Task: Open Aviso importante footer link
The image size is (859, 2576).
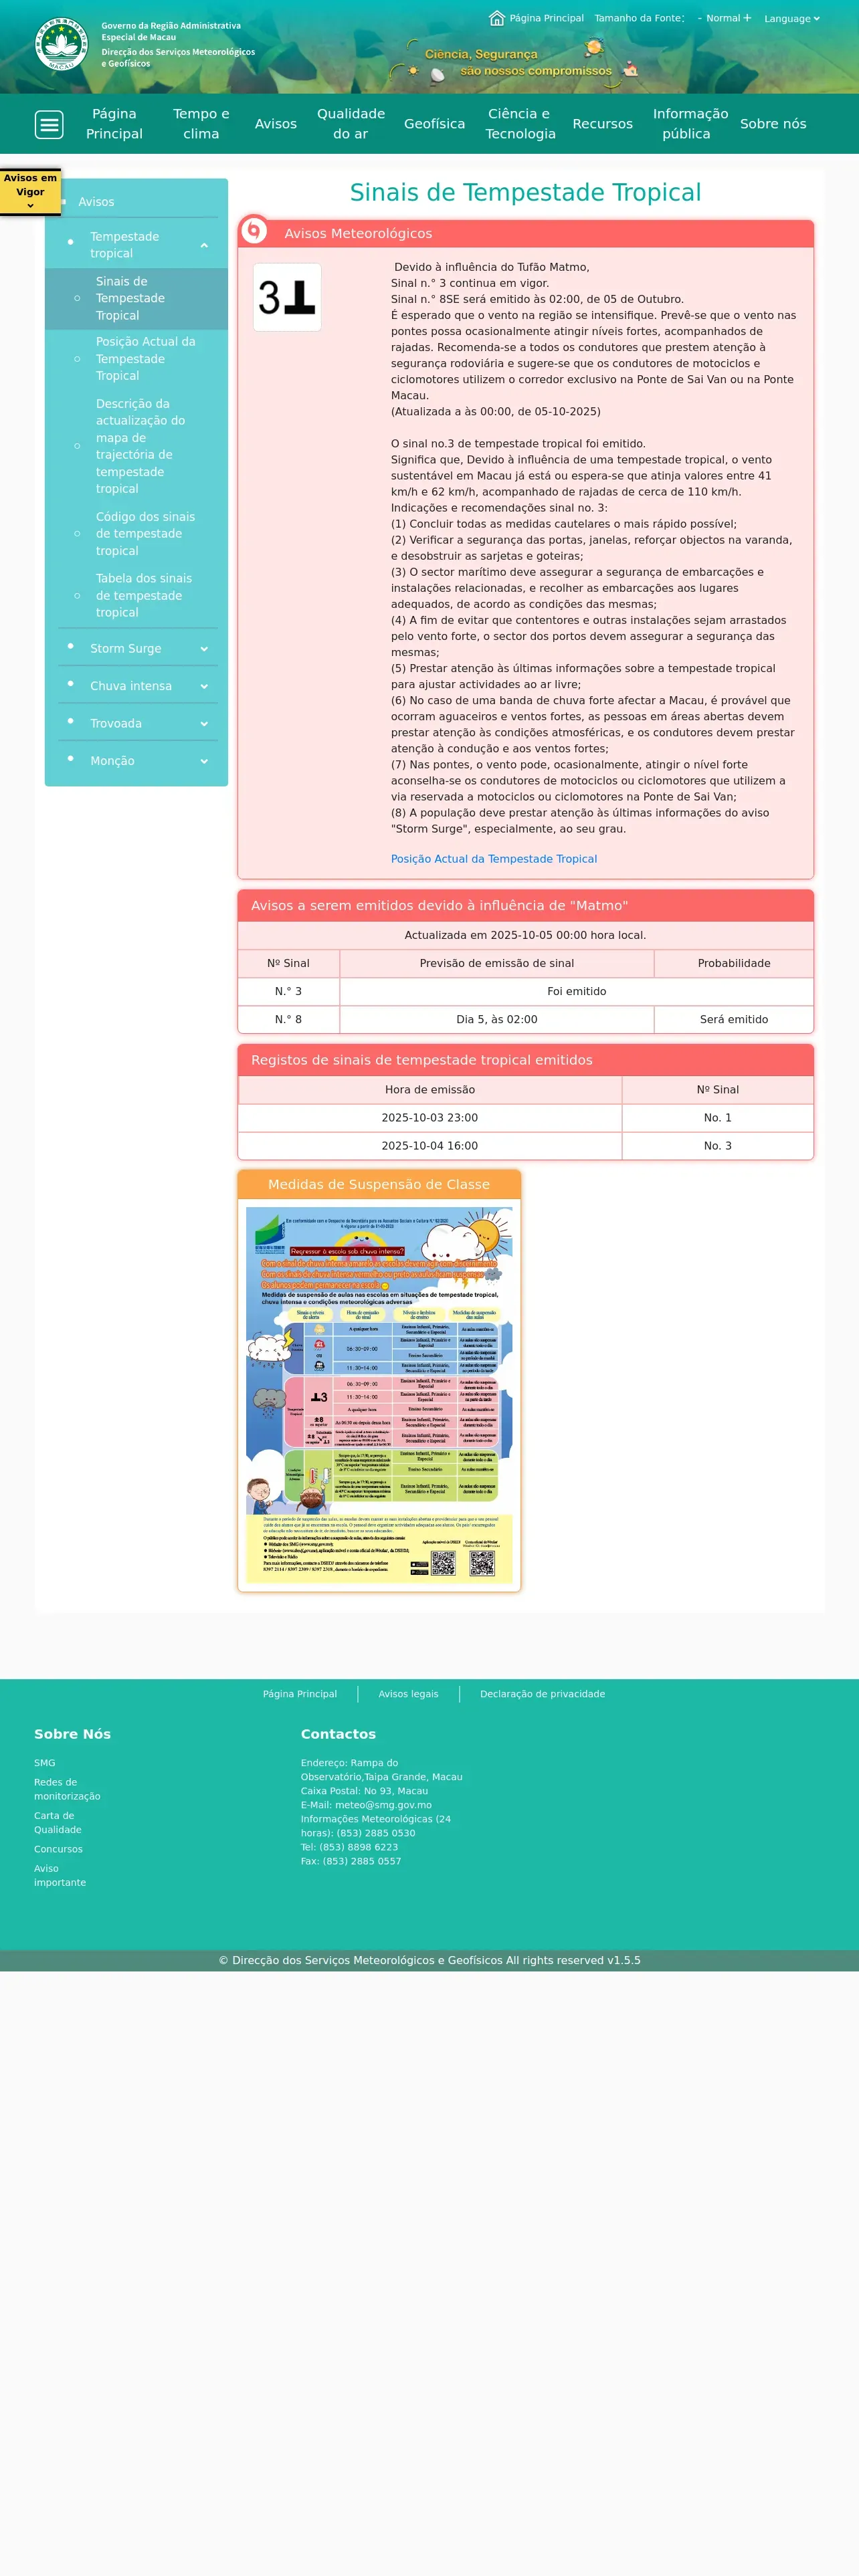Action: [60, 1875]
